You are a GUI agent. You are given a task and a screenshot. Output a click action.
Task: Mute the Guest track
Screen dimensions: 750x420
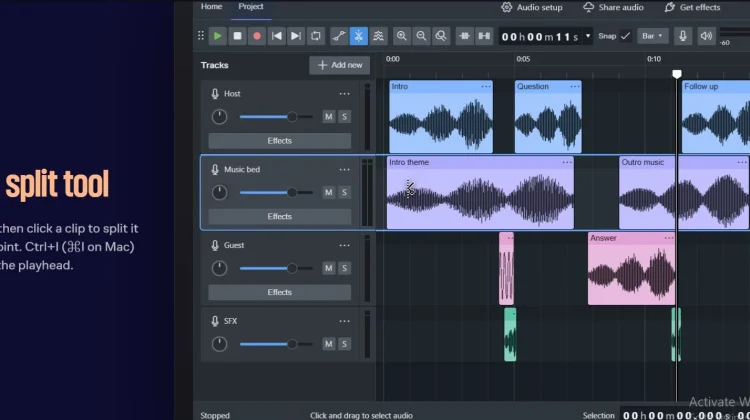click(x=329, y=268)
